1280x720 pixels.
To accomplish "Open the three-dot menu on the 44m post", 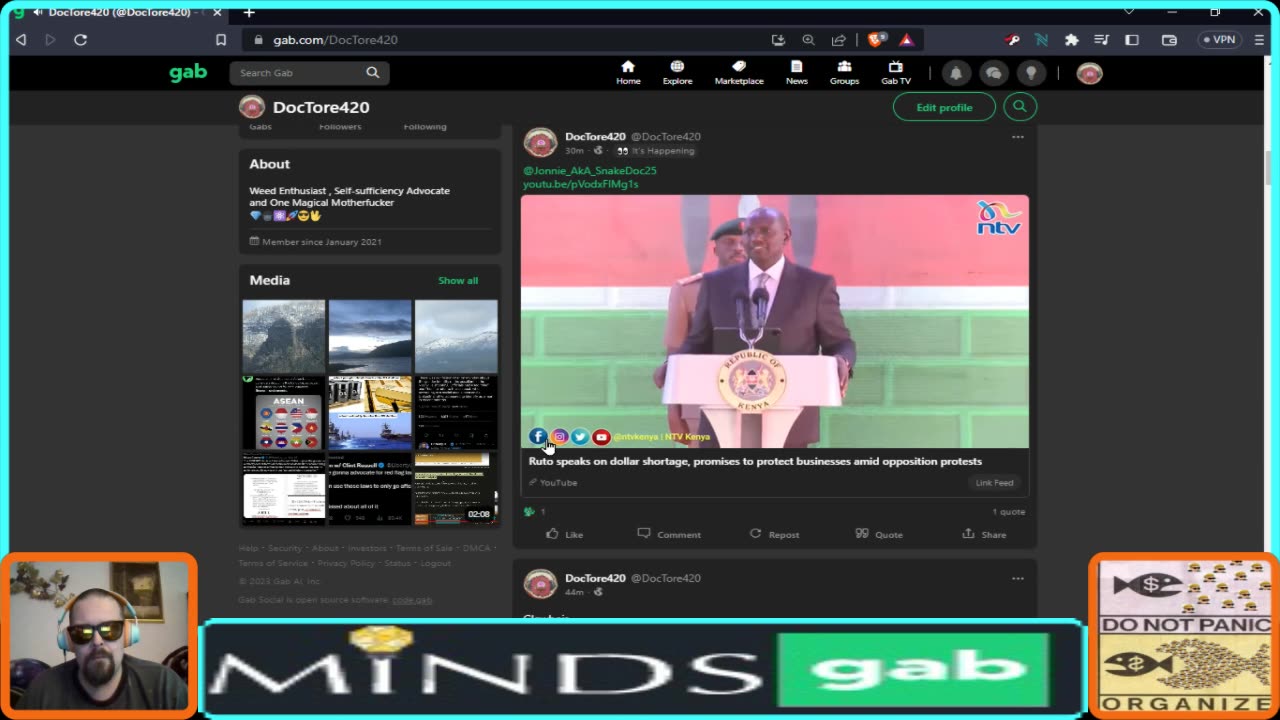I will pyautogui.click(x=1017, y=578).
